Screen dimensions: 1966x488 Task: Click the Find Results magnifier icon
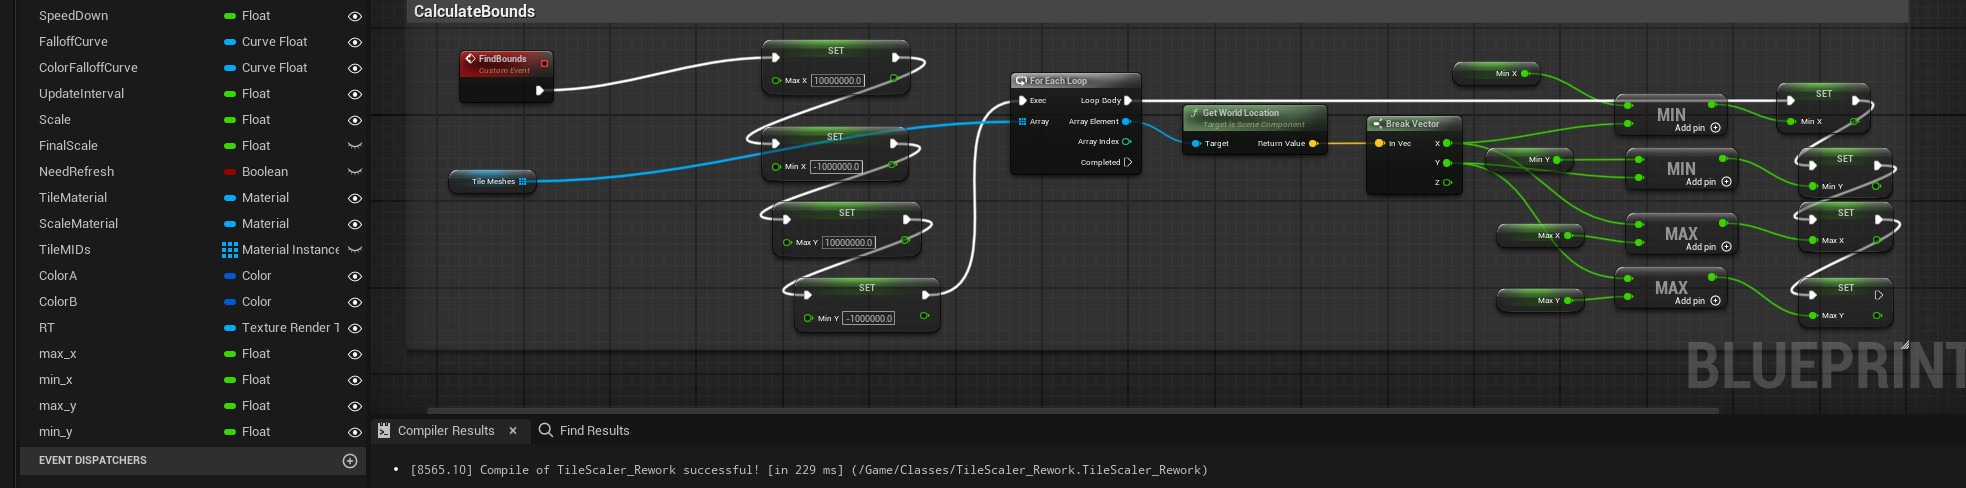546,430
